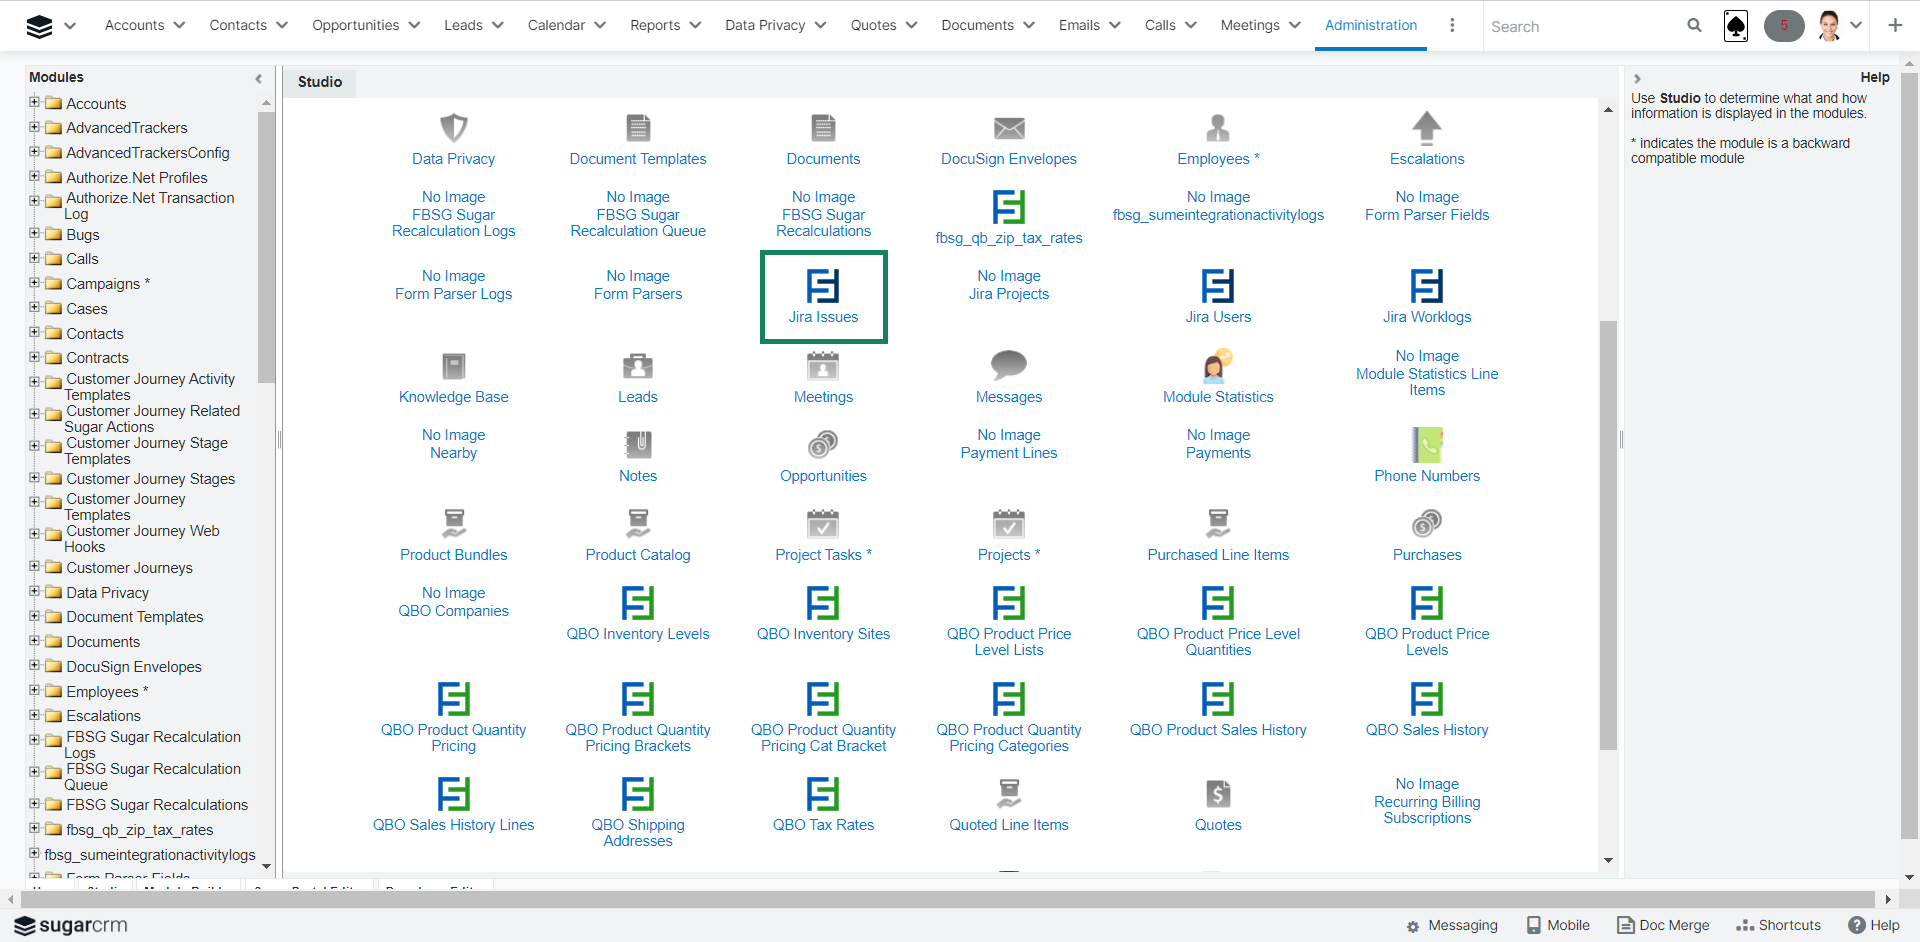1920x942 pixels.
Task: Click the Module Statistics icon
Action: [x=1217, y=366]
